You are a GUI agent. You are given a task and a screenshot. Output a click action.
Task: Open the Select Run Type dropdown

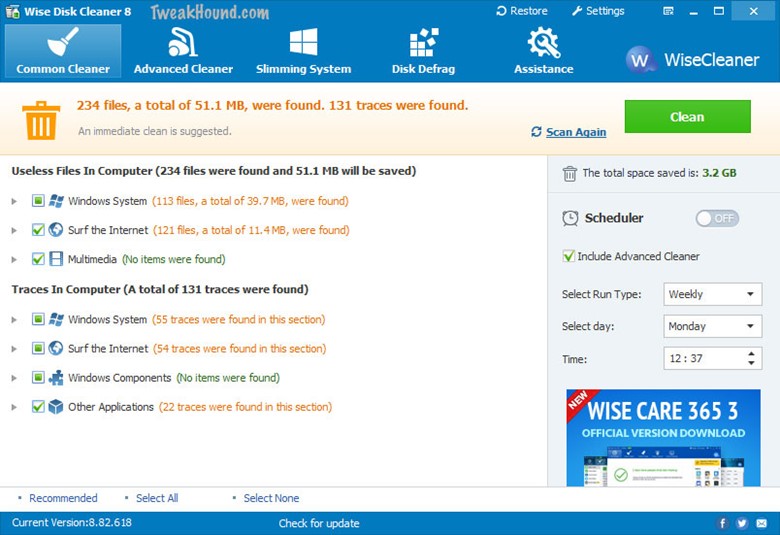pyautogui.click(x=712, y=294)
